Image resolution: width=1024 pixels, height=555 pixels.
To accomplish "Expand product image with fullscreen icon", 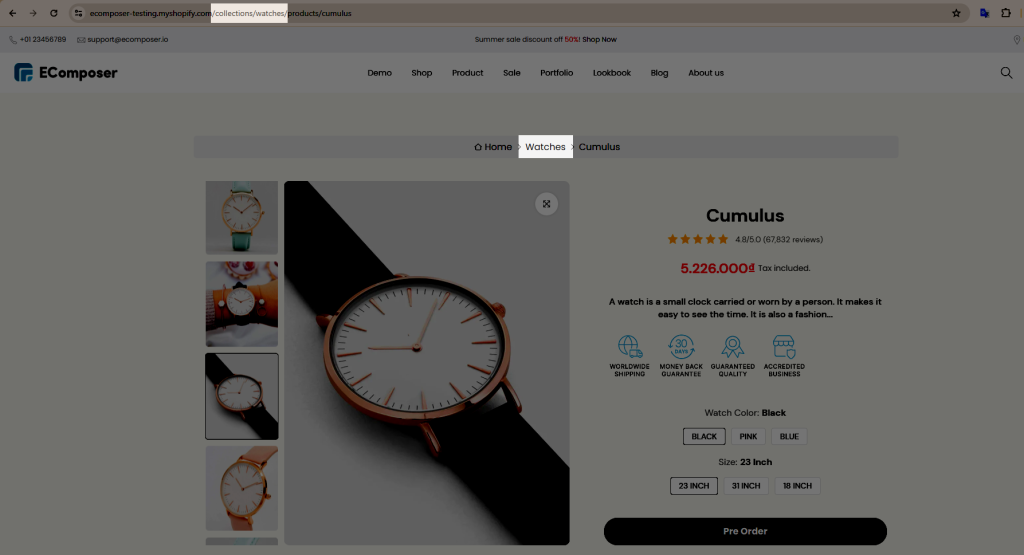I will [x=547, y=204].
